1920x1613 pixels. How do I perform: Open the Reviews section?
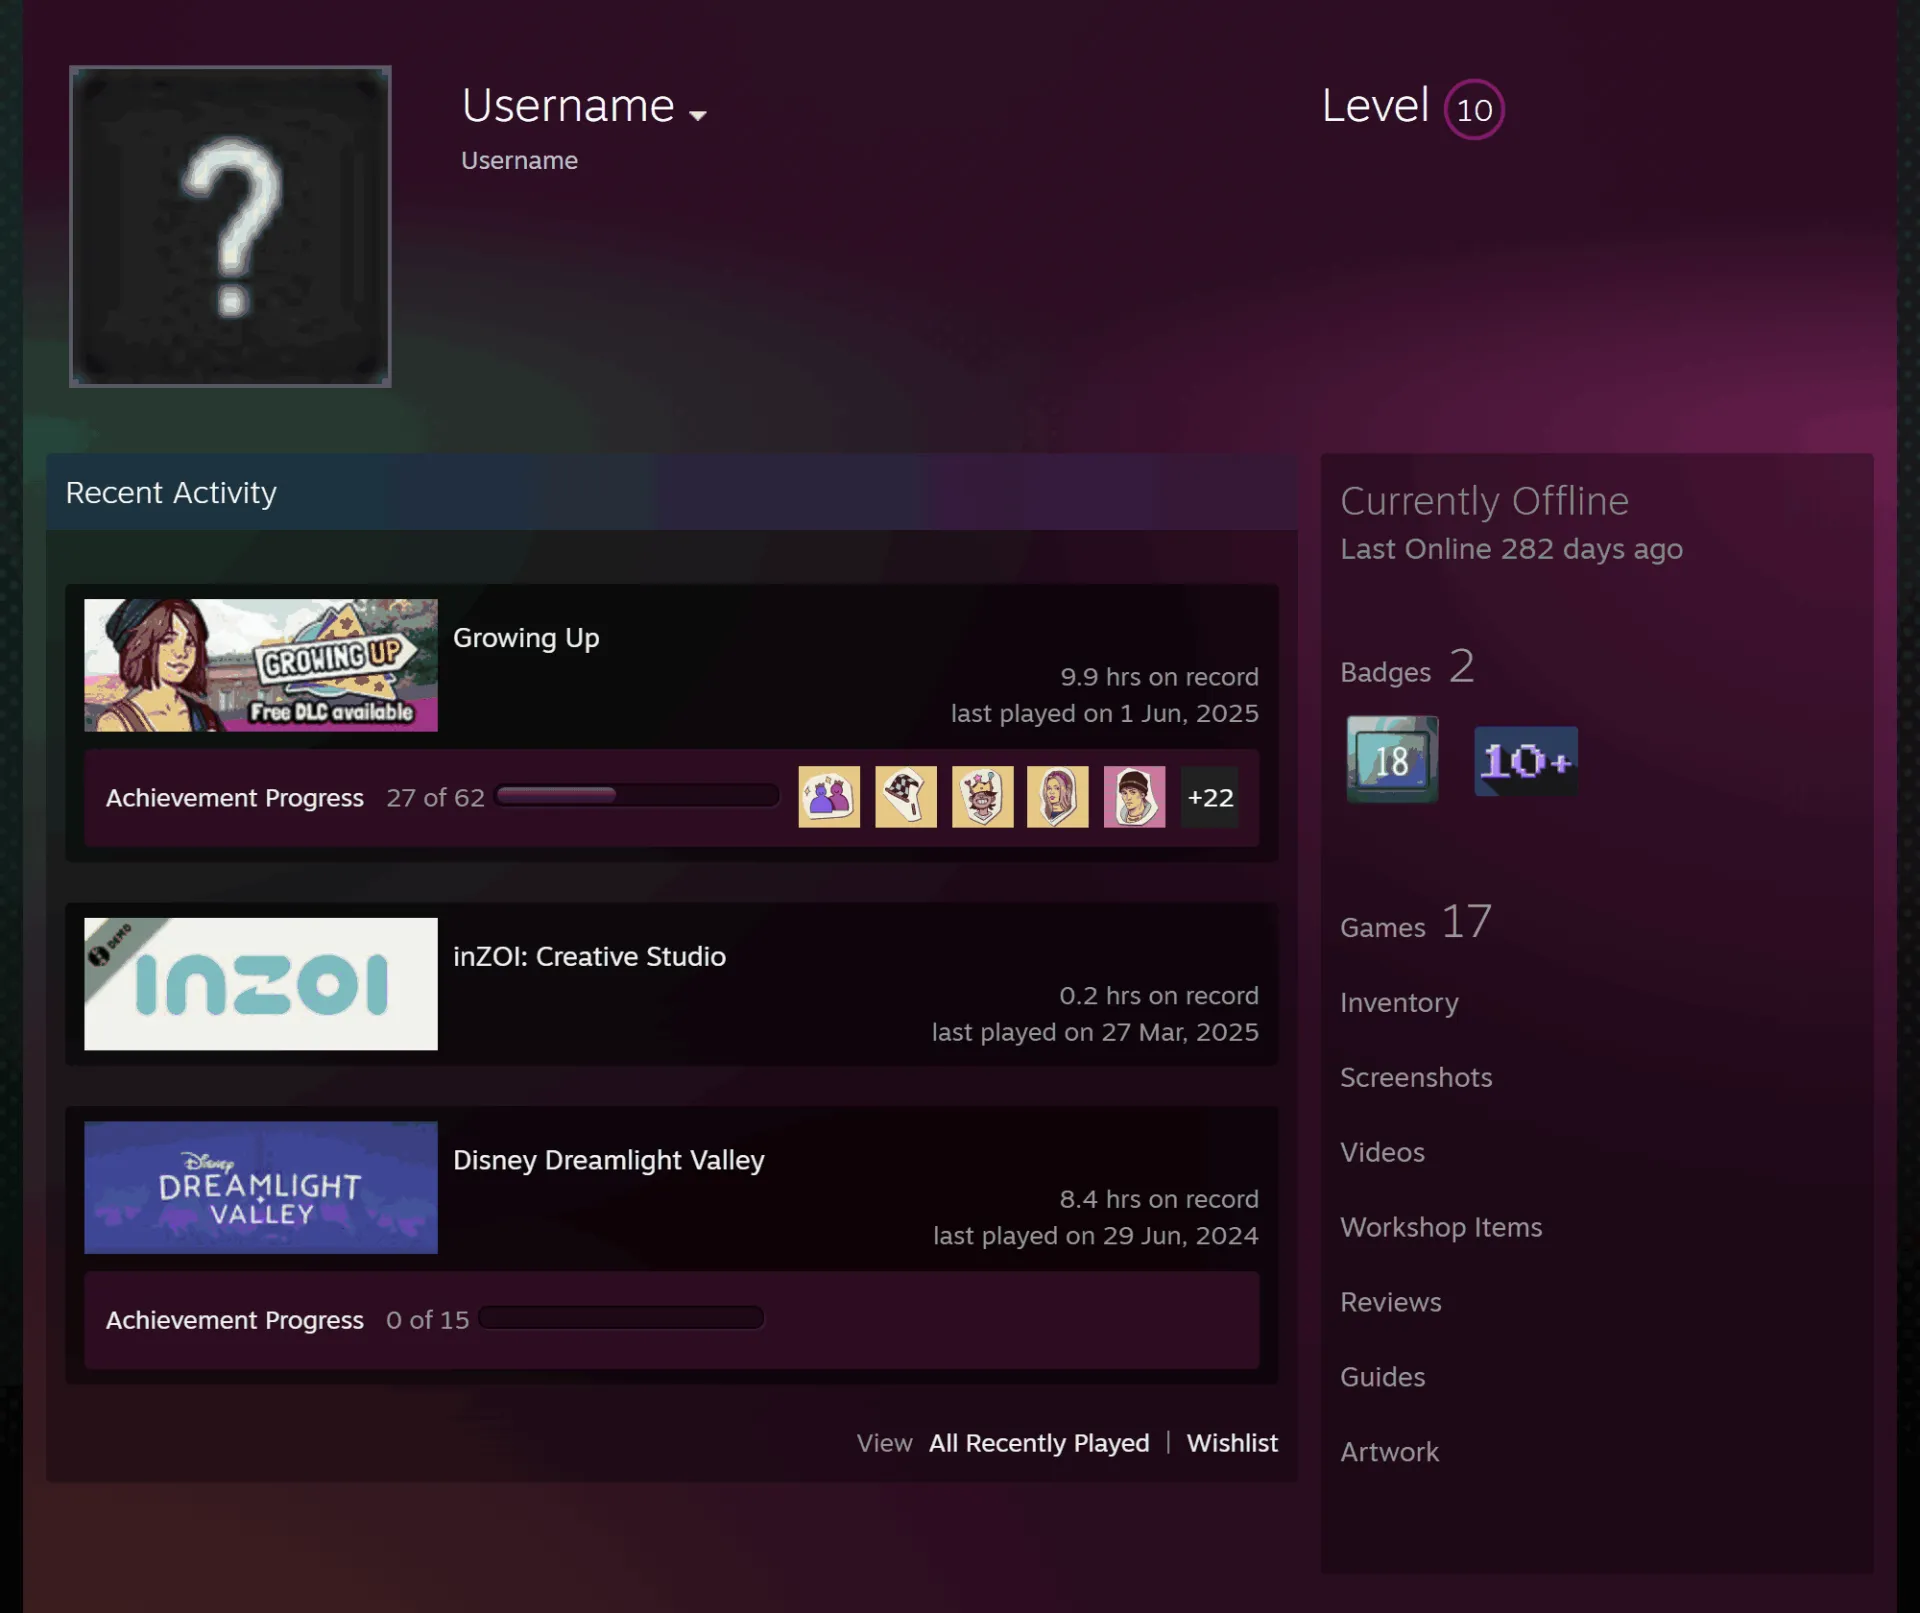coord(1391,1303)
